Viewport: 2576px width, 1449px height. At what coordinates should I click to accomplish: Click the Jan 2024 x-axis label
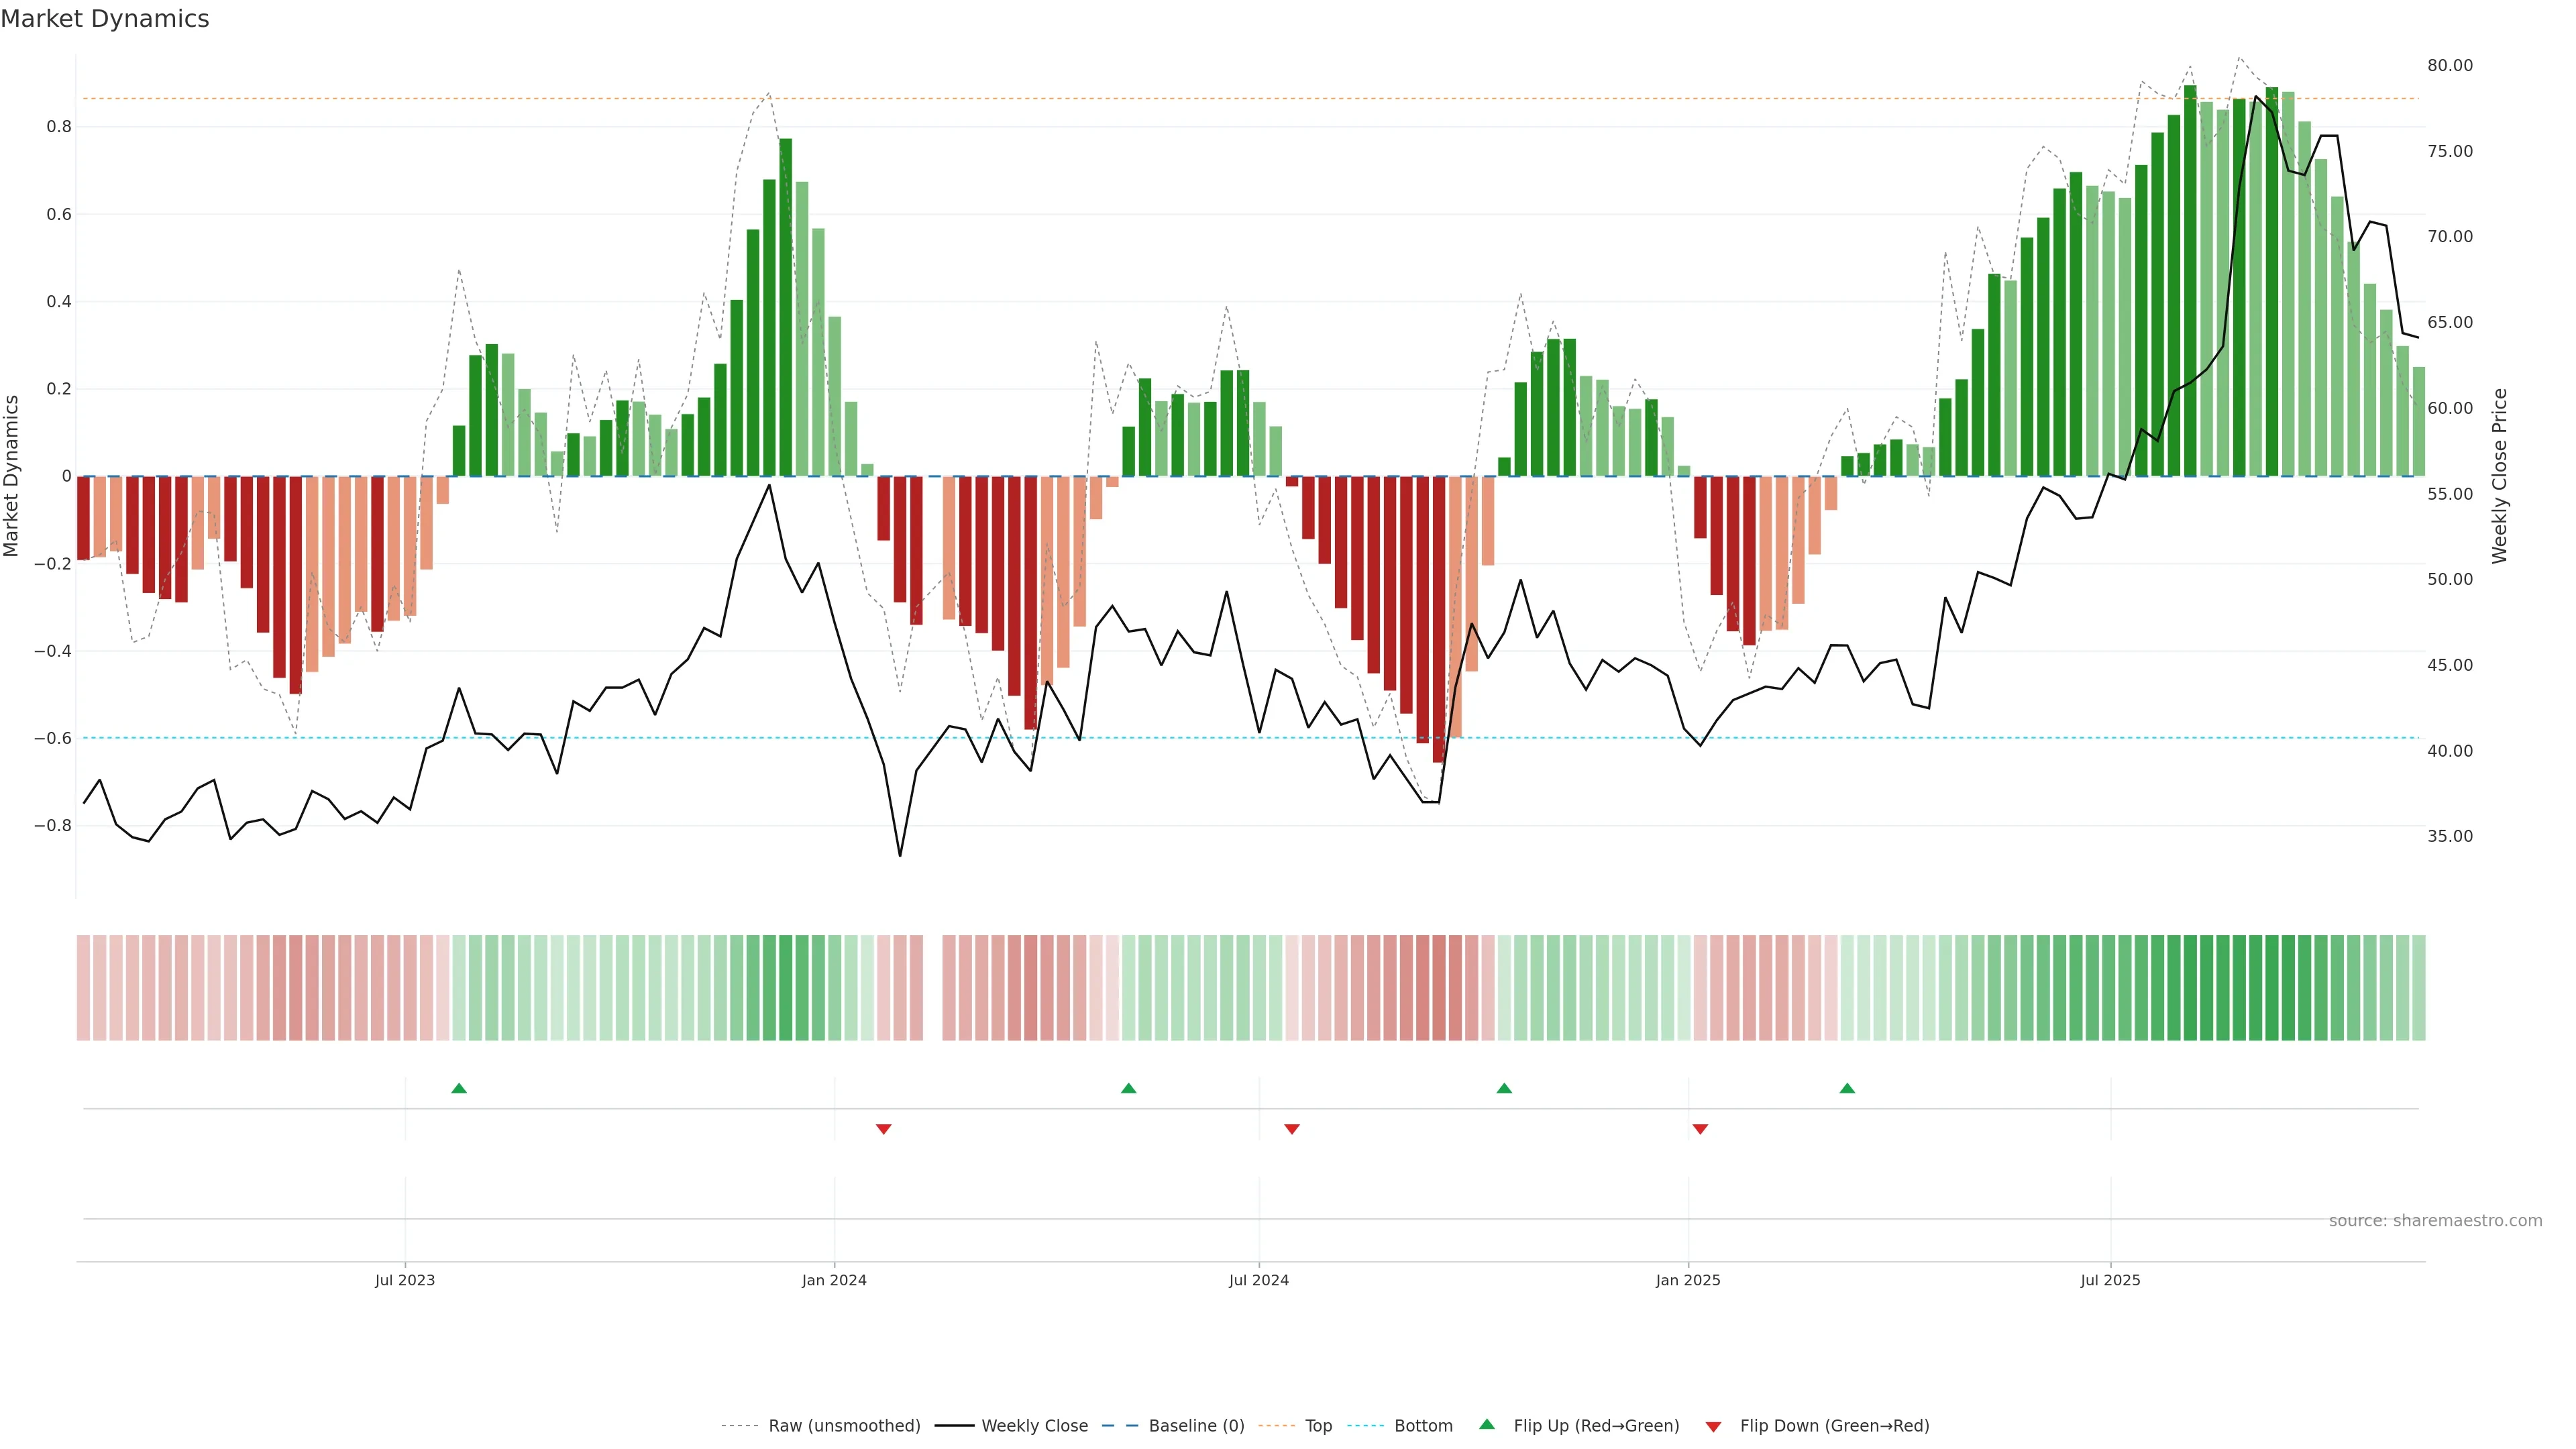click(x=834, y=1280)
